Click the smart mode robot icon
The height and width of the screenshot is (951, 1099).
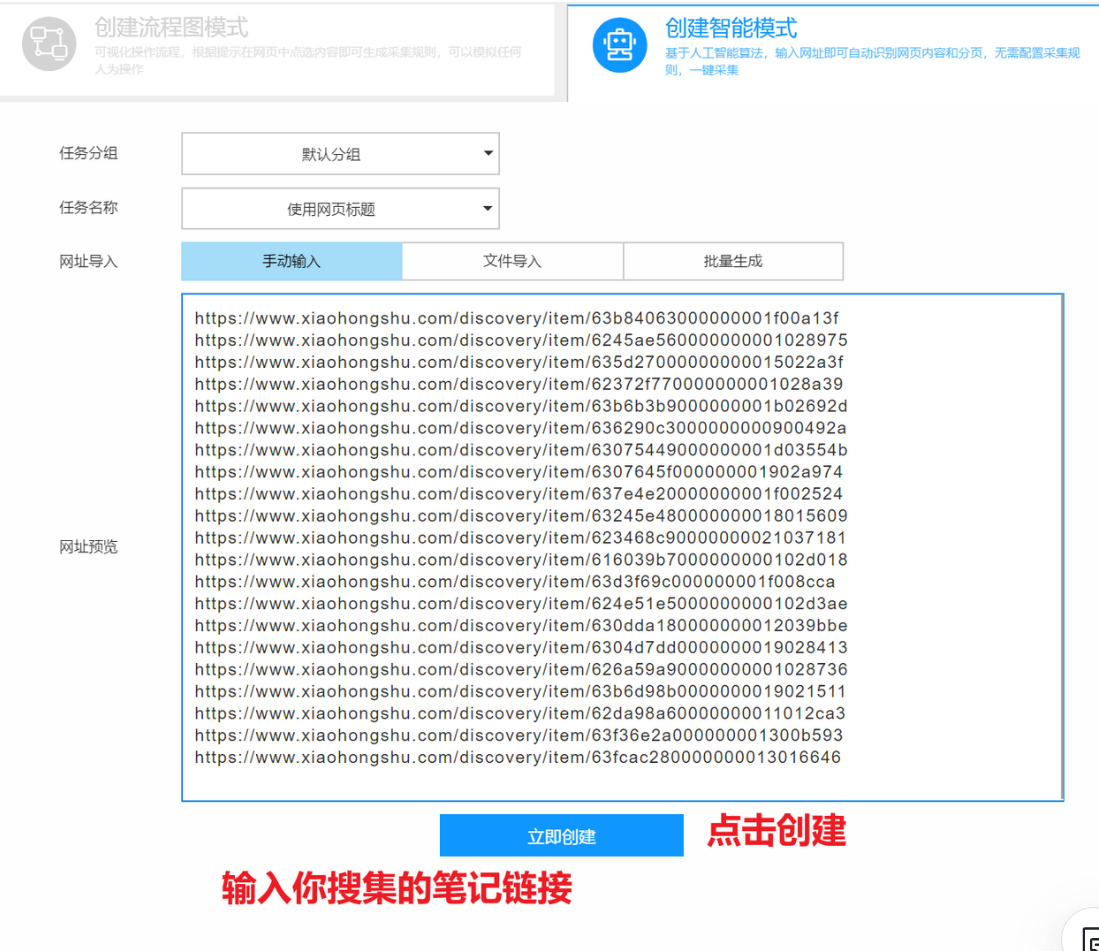620,46
